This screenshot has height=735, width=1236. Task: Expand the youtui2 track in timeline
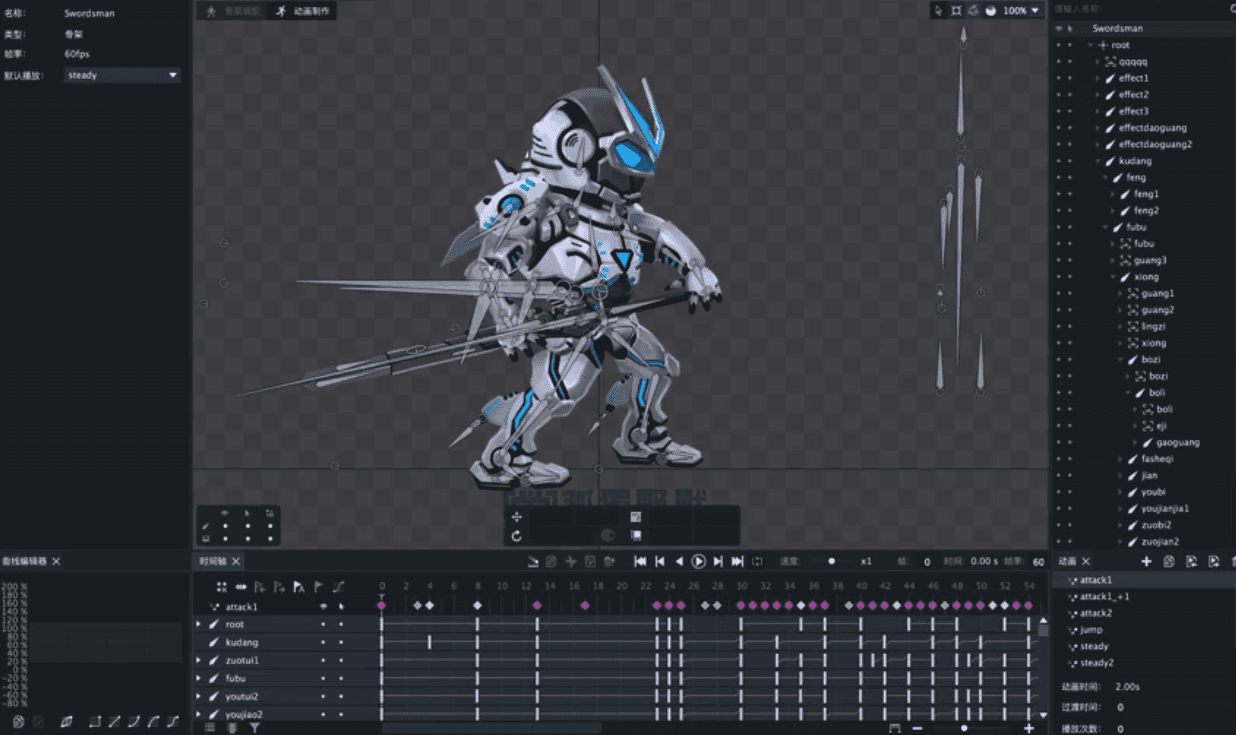tap(198, 696)
